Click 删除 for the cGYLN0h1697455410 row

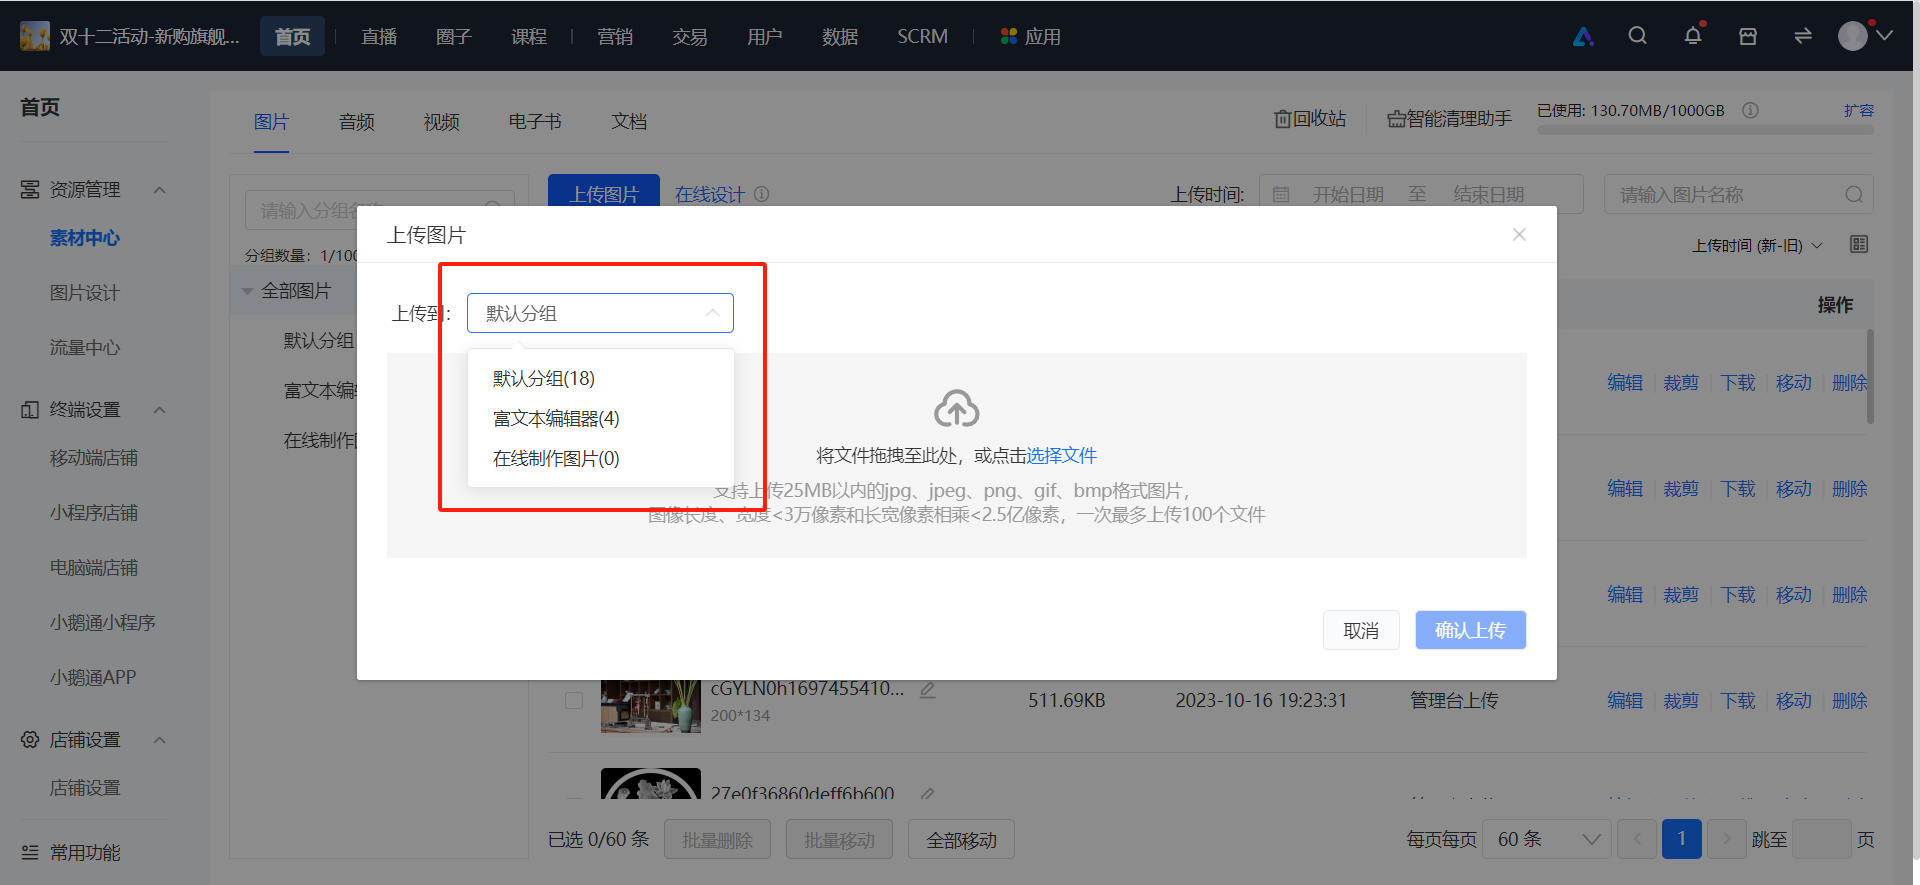[x=1849, y=701]
